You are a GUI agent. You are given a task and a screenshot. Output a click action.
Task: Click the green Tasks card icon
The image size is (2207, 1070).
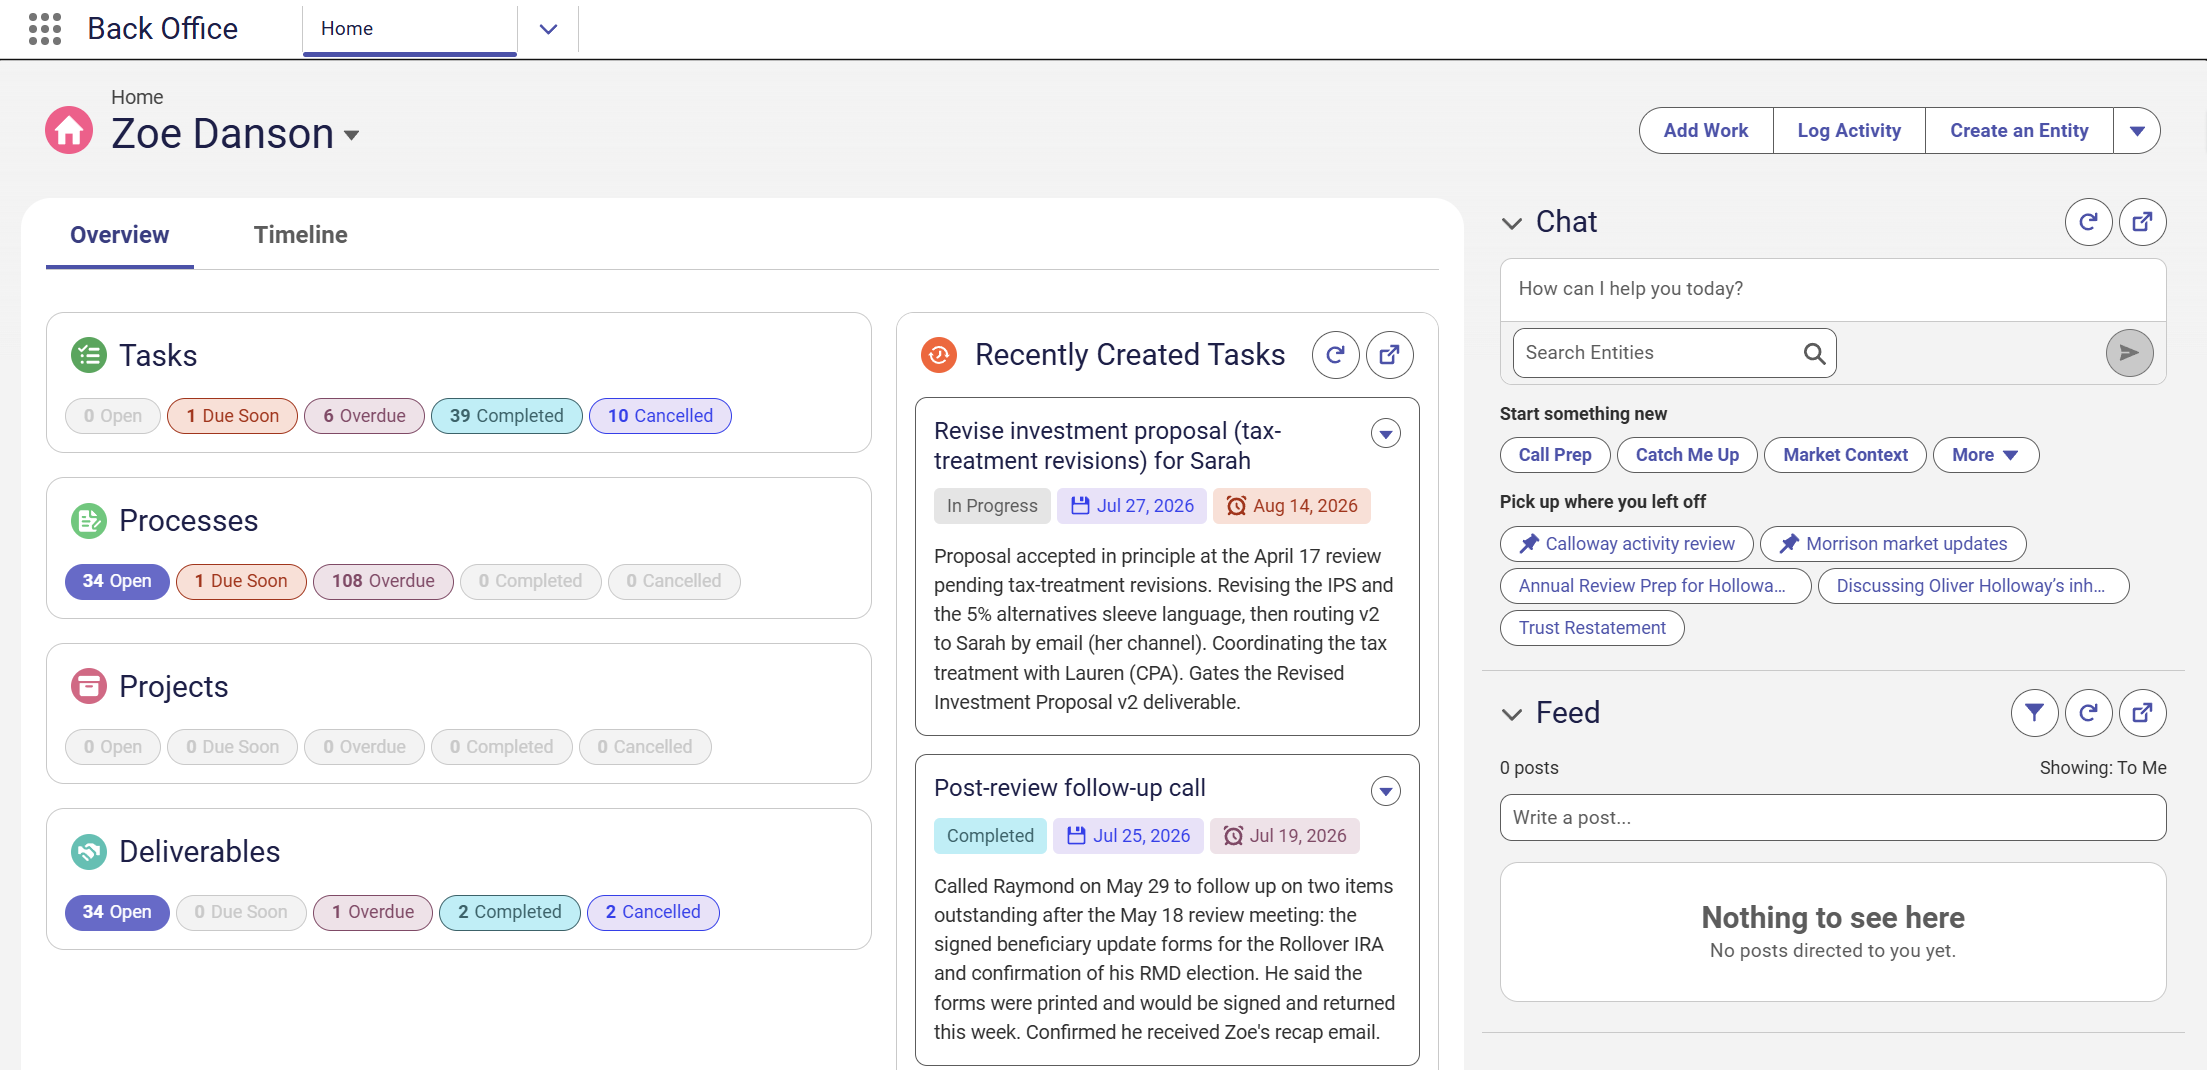89,355
